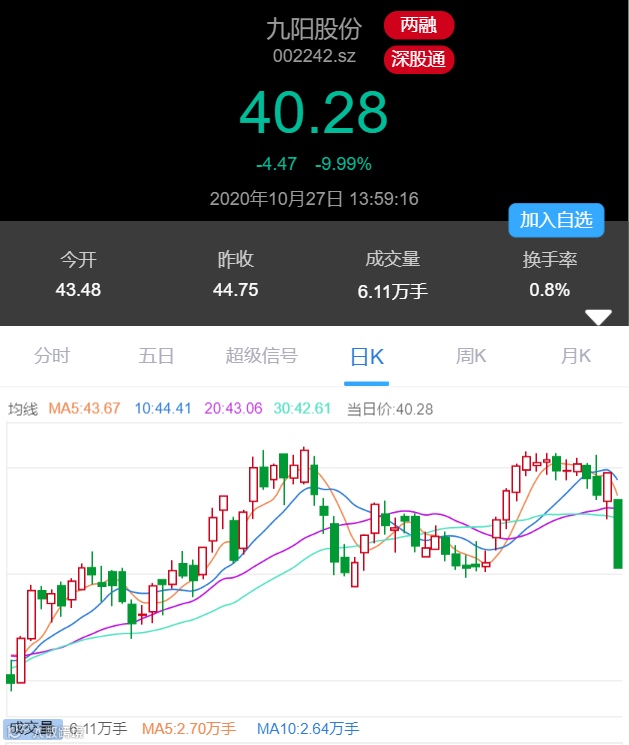
Task: Click the 成交量 value 6.11万手 in the header
Action: [x=392, y=291]
